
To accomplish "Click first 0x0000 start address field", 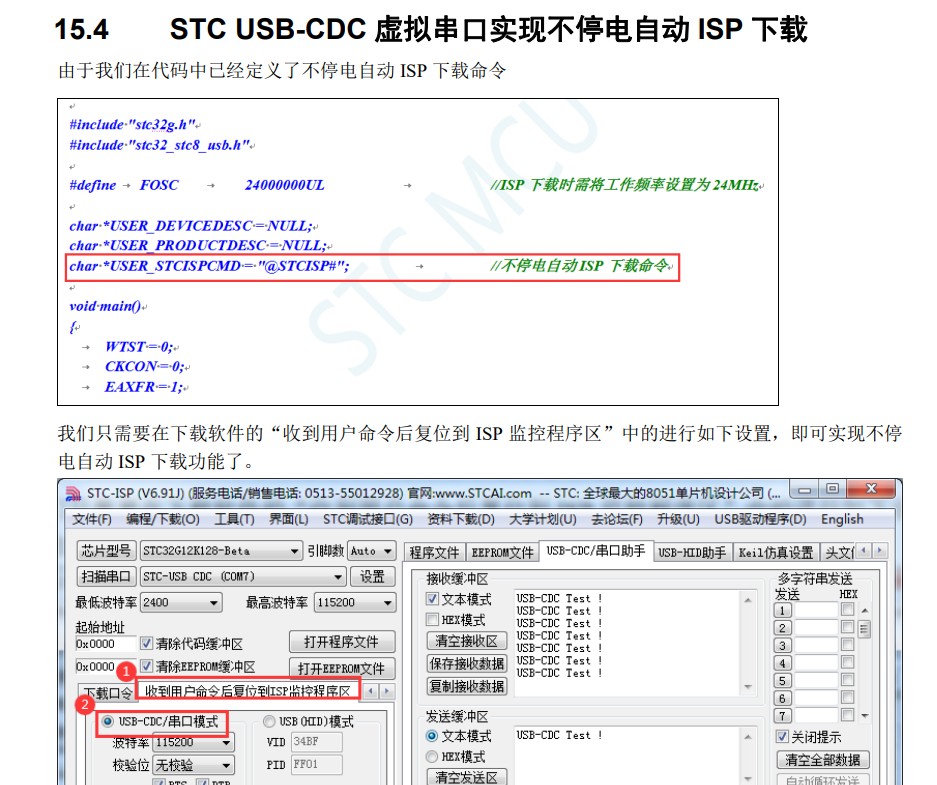I will coord(106,643).
